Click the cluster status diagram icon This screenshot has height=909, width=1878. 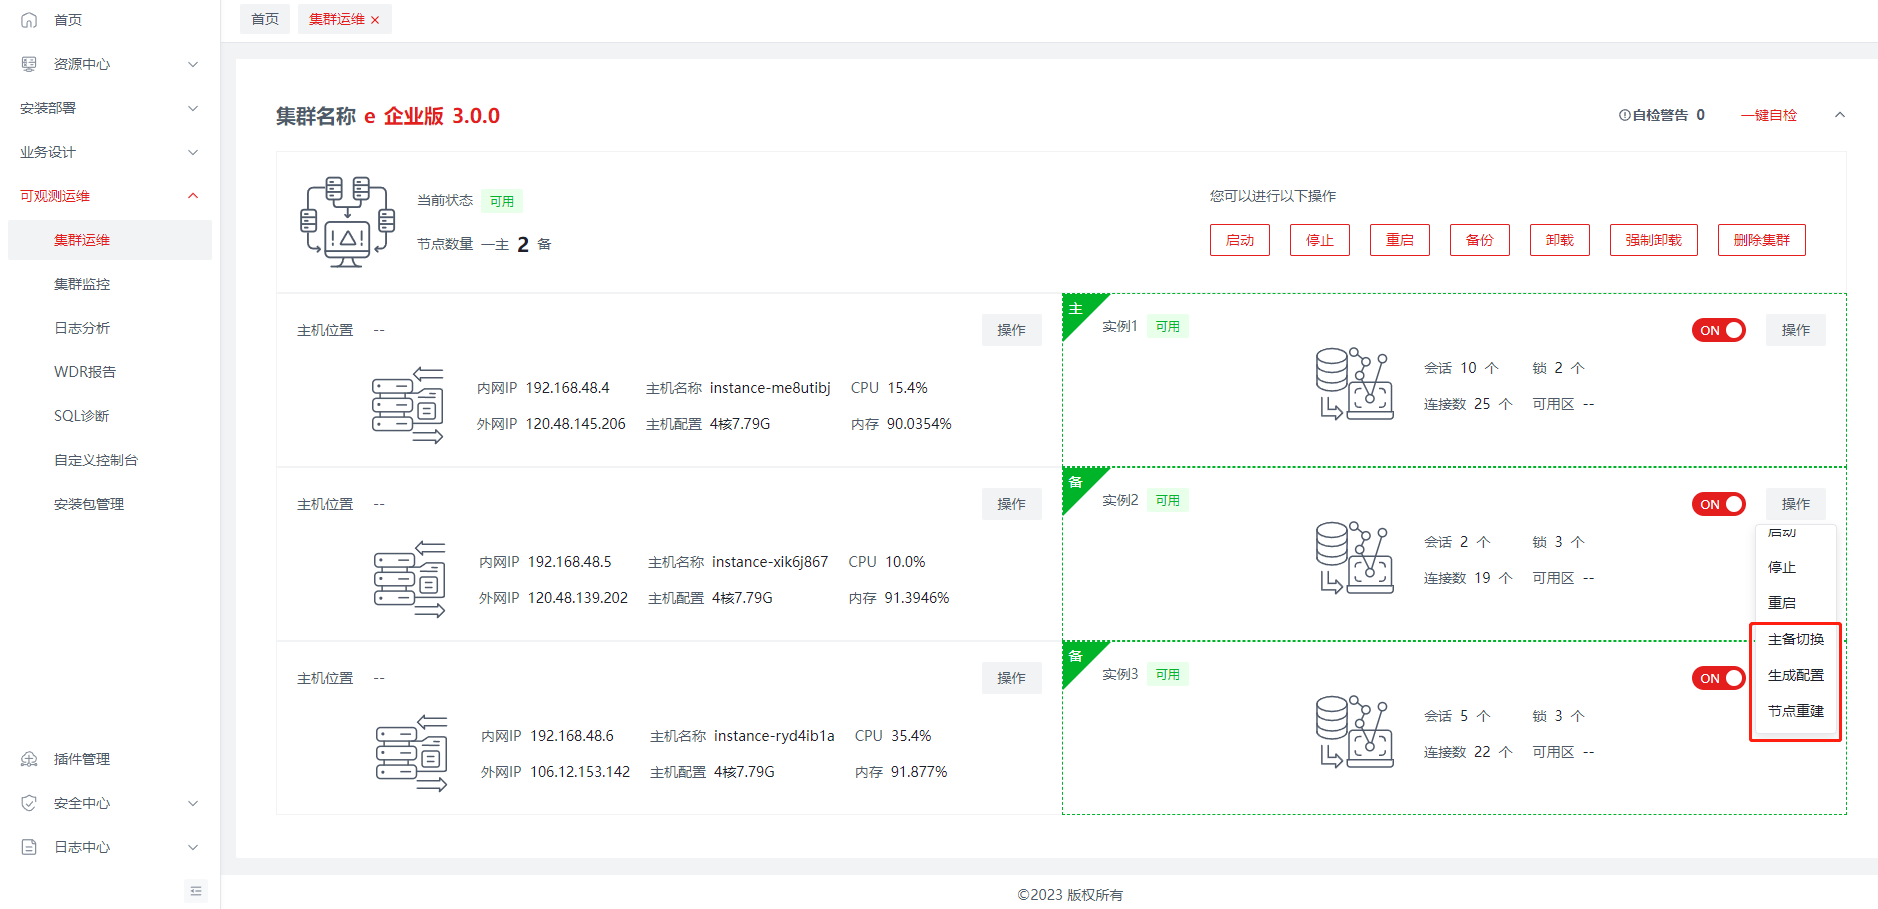[347, 222]
